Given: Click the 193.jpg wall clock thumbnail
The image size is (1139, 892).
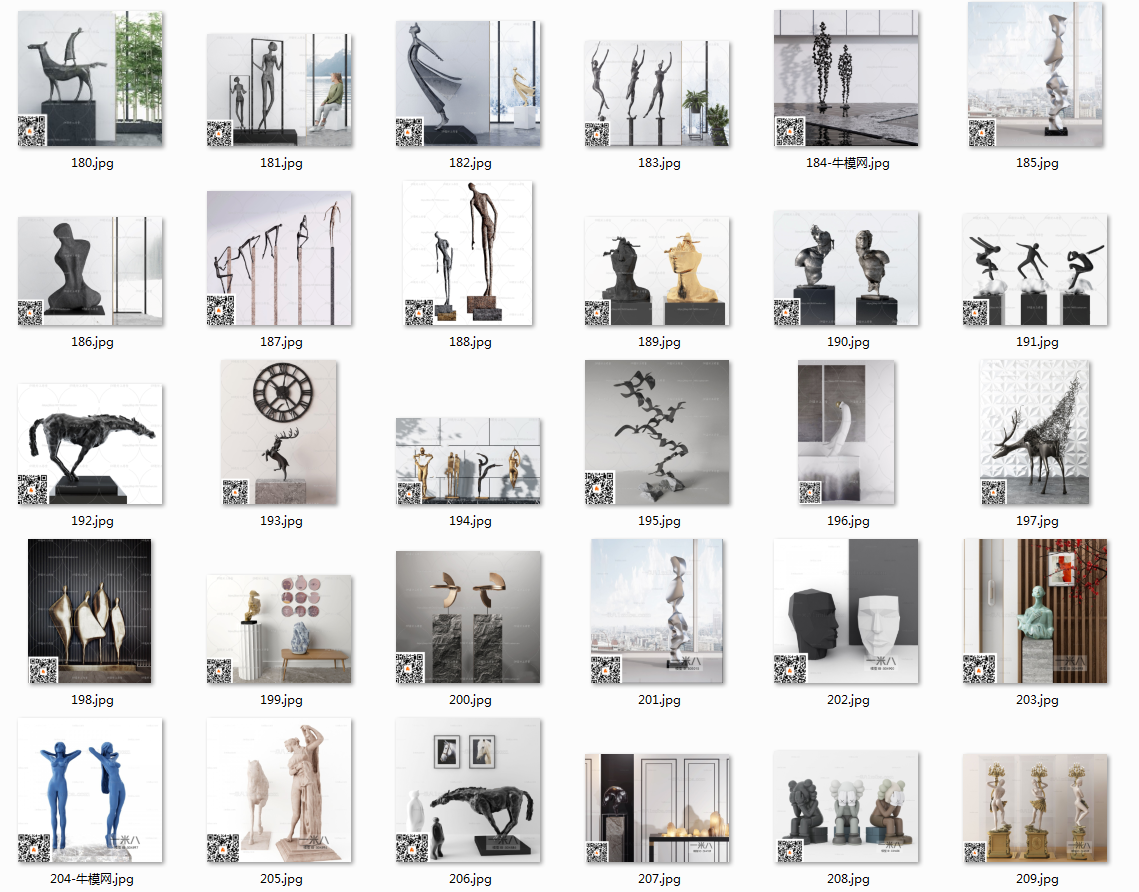Looking at the screenshot, I should coord(279,432).
